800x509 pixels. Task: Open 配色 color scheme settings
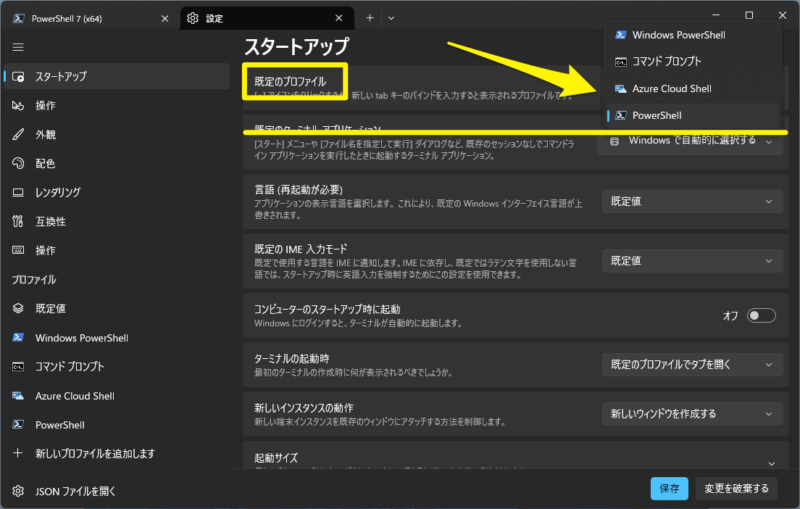pyautogui.click(x=116, y=163)
